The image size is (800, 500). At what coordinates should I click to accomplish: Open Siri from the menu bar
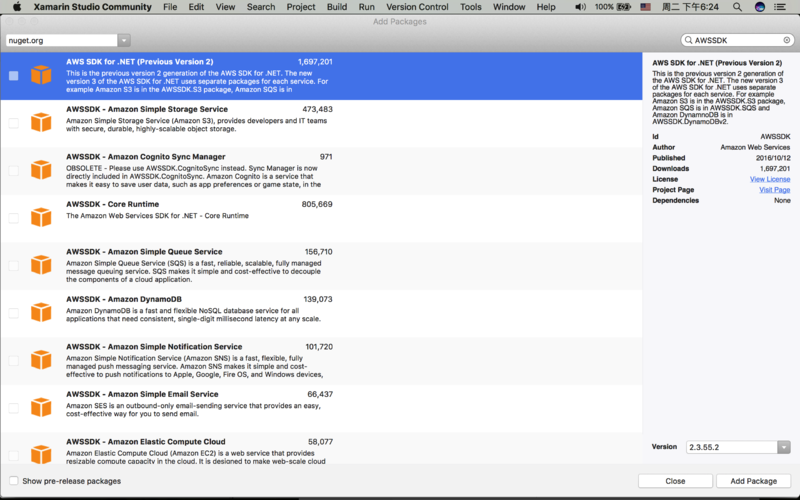(x=760, y=7)
